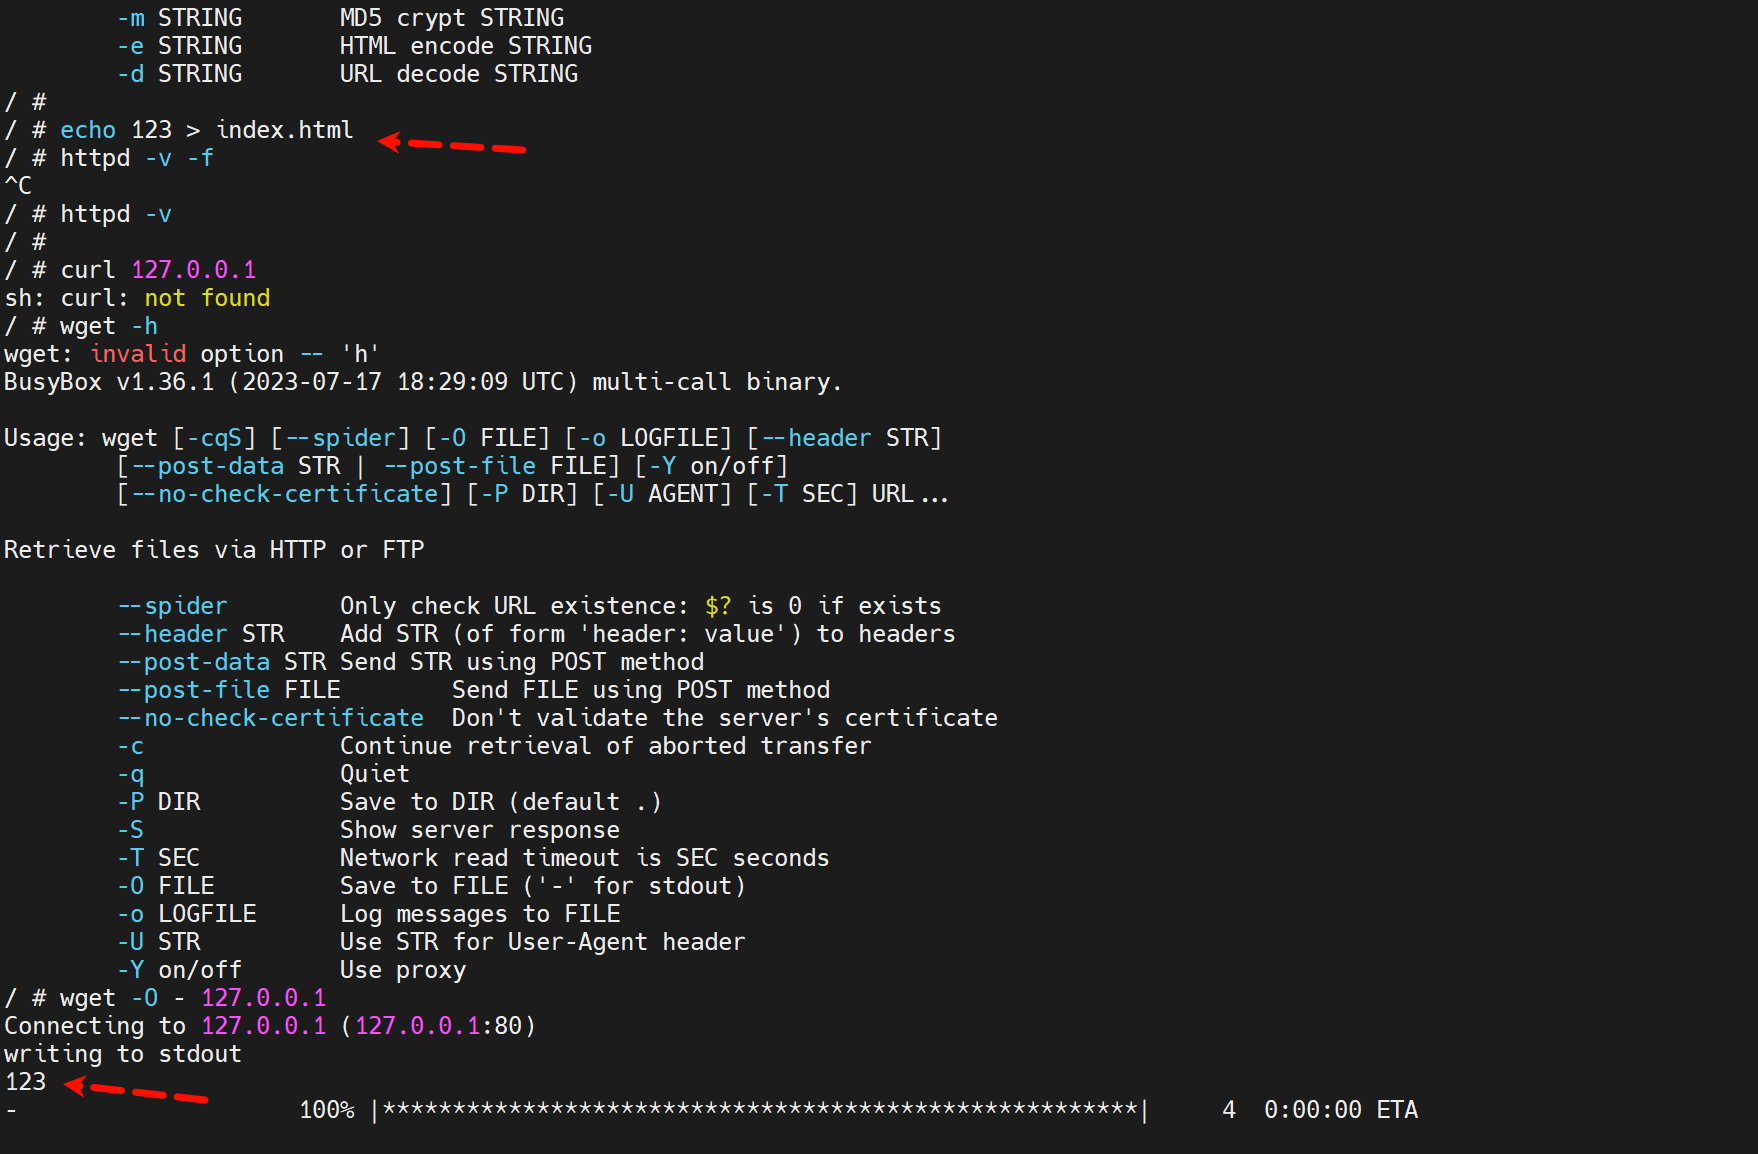Viewport: 1758px width, 1154px height.
Task: Click the "Use proxy" option description
Action: [402, 970]
